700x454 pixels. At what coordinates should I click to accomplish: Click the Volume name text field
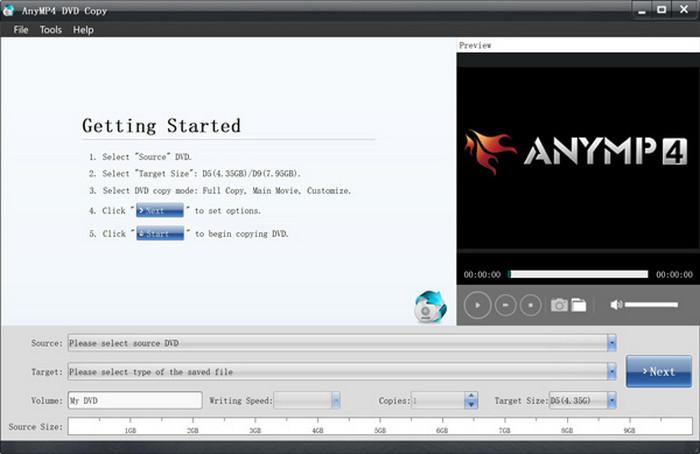[x=134, y=401]
